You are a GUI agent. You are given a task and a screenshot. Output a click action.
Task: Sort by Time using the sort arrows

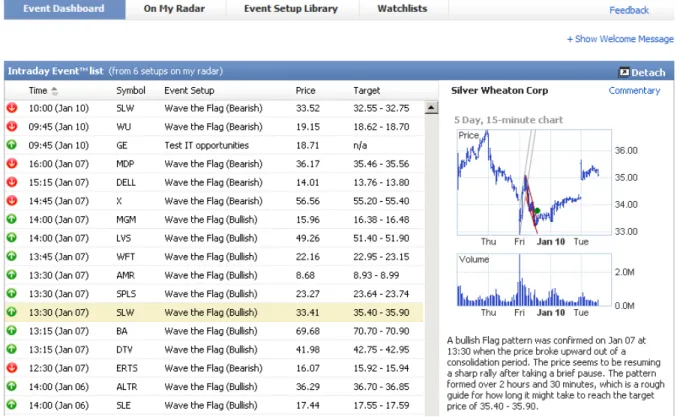tap(54, 91)
